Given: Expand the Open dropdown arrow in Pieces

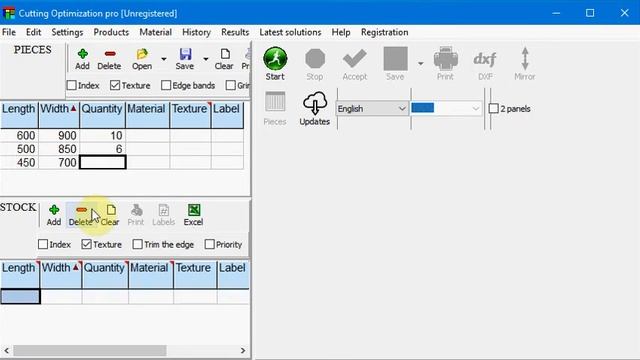Looking at the screenshot, I should (x=164, y=59).
